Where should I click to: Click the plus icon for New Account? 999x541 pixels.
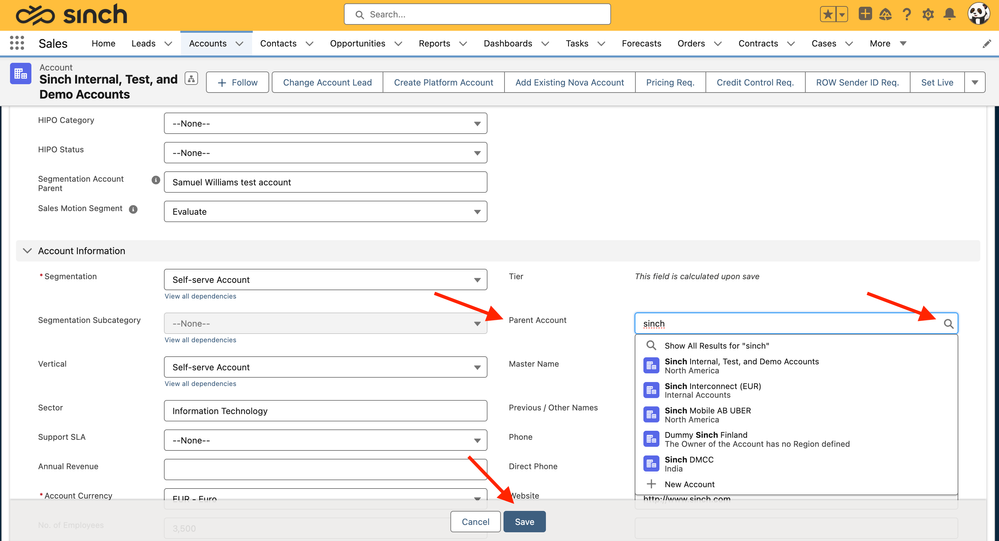[651, 484]
